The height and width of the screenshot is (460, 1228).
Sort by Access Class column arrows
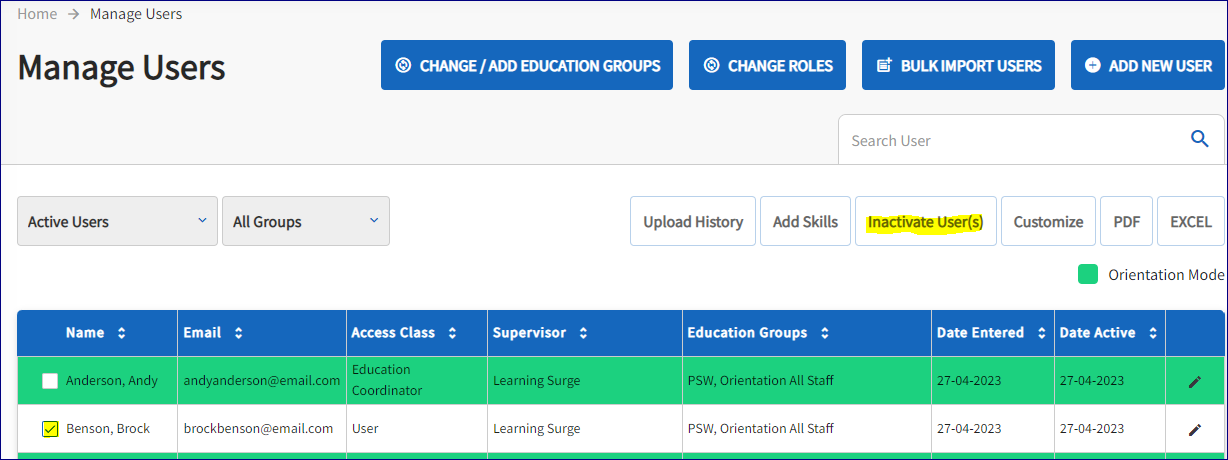452,333
